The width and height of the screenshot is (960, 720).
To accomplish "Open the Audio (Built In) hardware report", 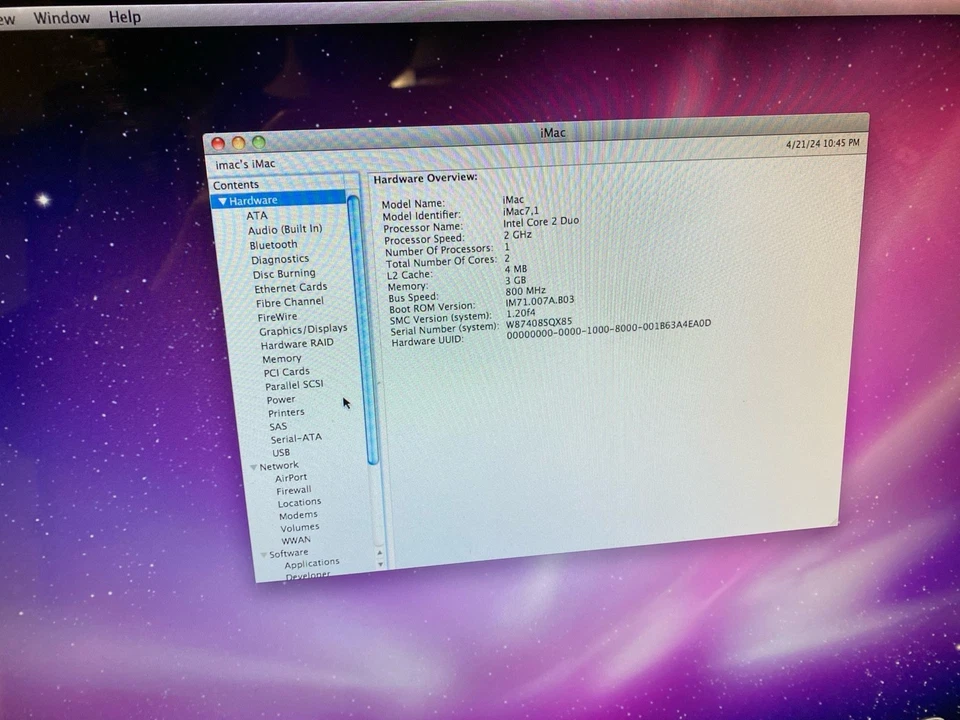I will [285, 229].
